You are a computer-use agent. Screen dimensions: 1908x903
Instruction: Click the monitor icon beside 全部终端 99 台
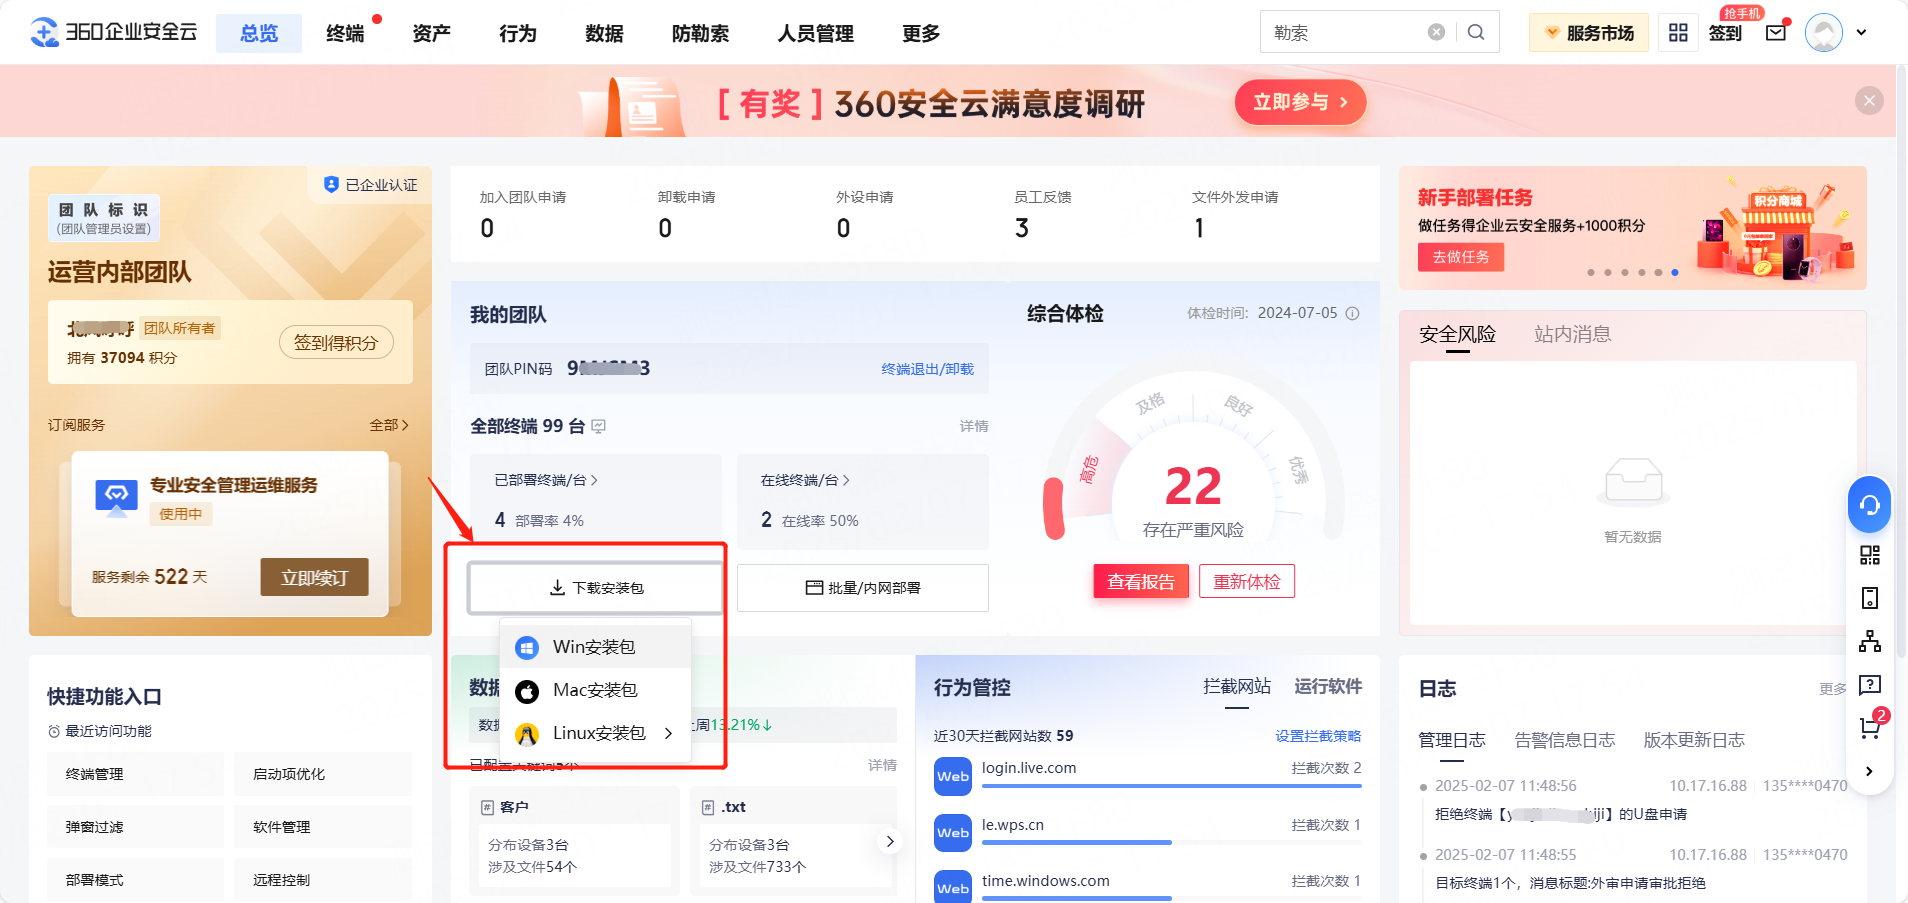pyautogui.click(x=598, y=426)
